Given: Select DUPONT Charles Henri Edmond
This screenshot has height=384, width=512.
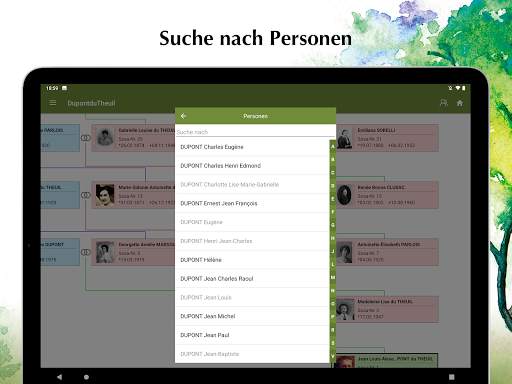Looking at the screenshot, I should (252, 166).
